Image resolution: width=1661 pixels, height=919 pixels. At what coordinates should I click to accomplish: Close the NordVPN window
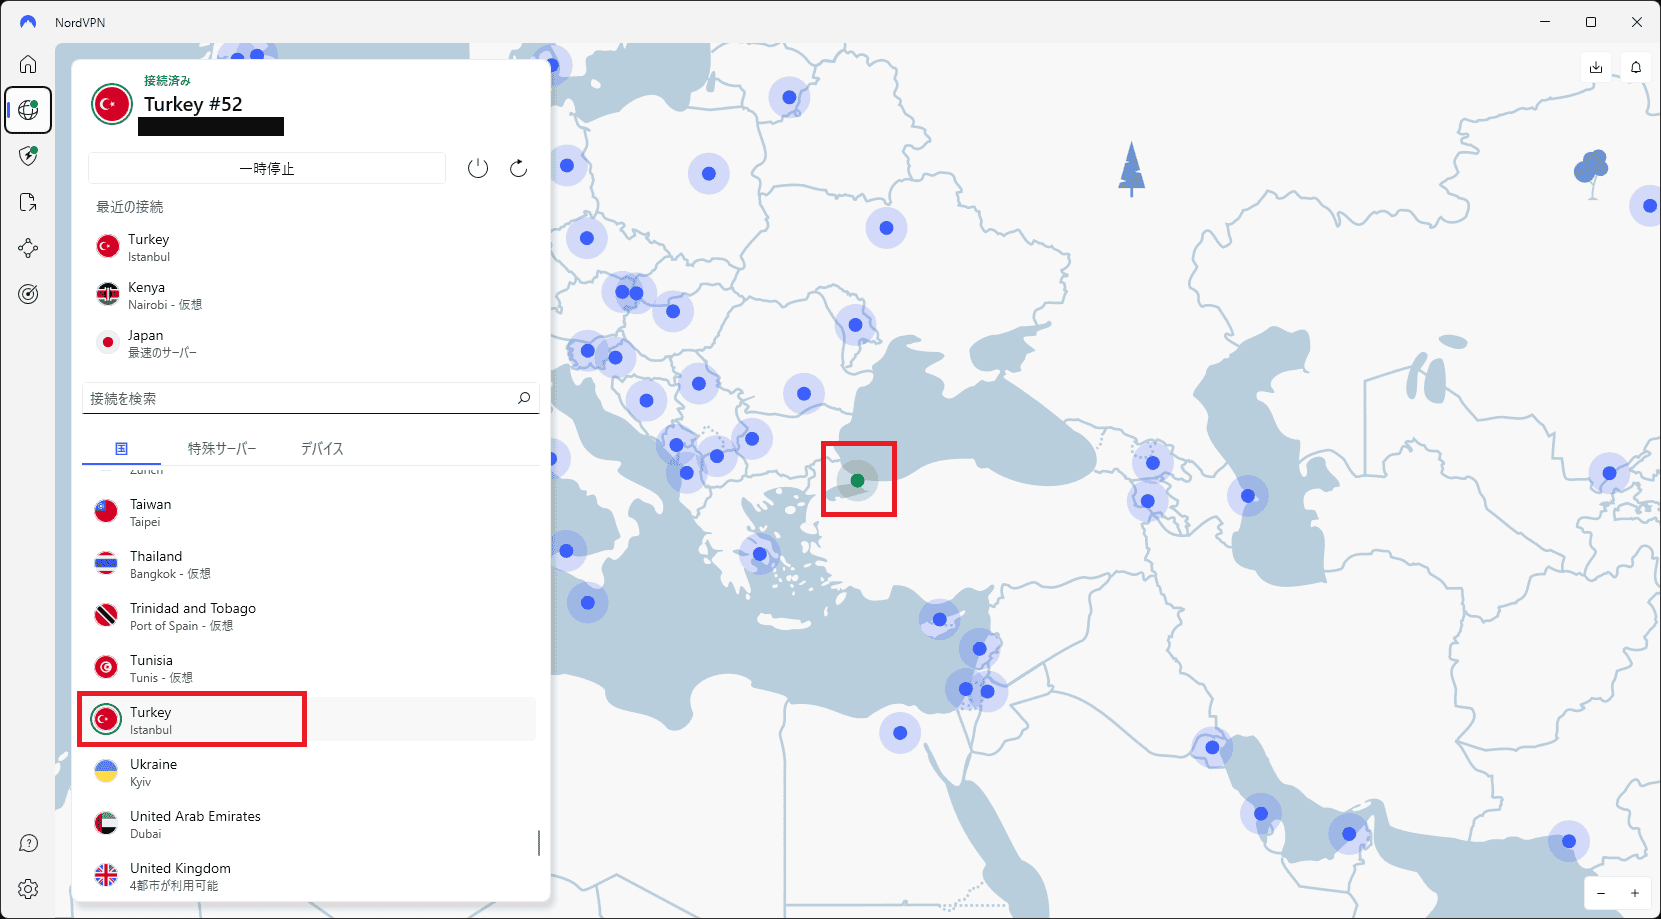[1637, 22]
